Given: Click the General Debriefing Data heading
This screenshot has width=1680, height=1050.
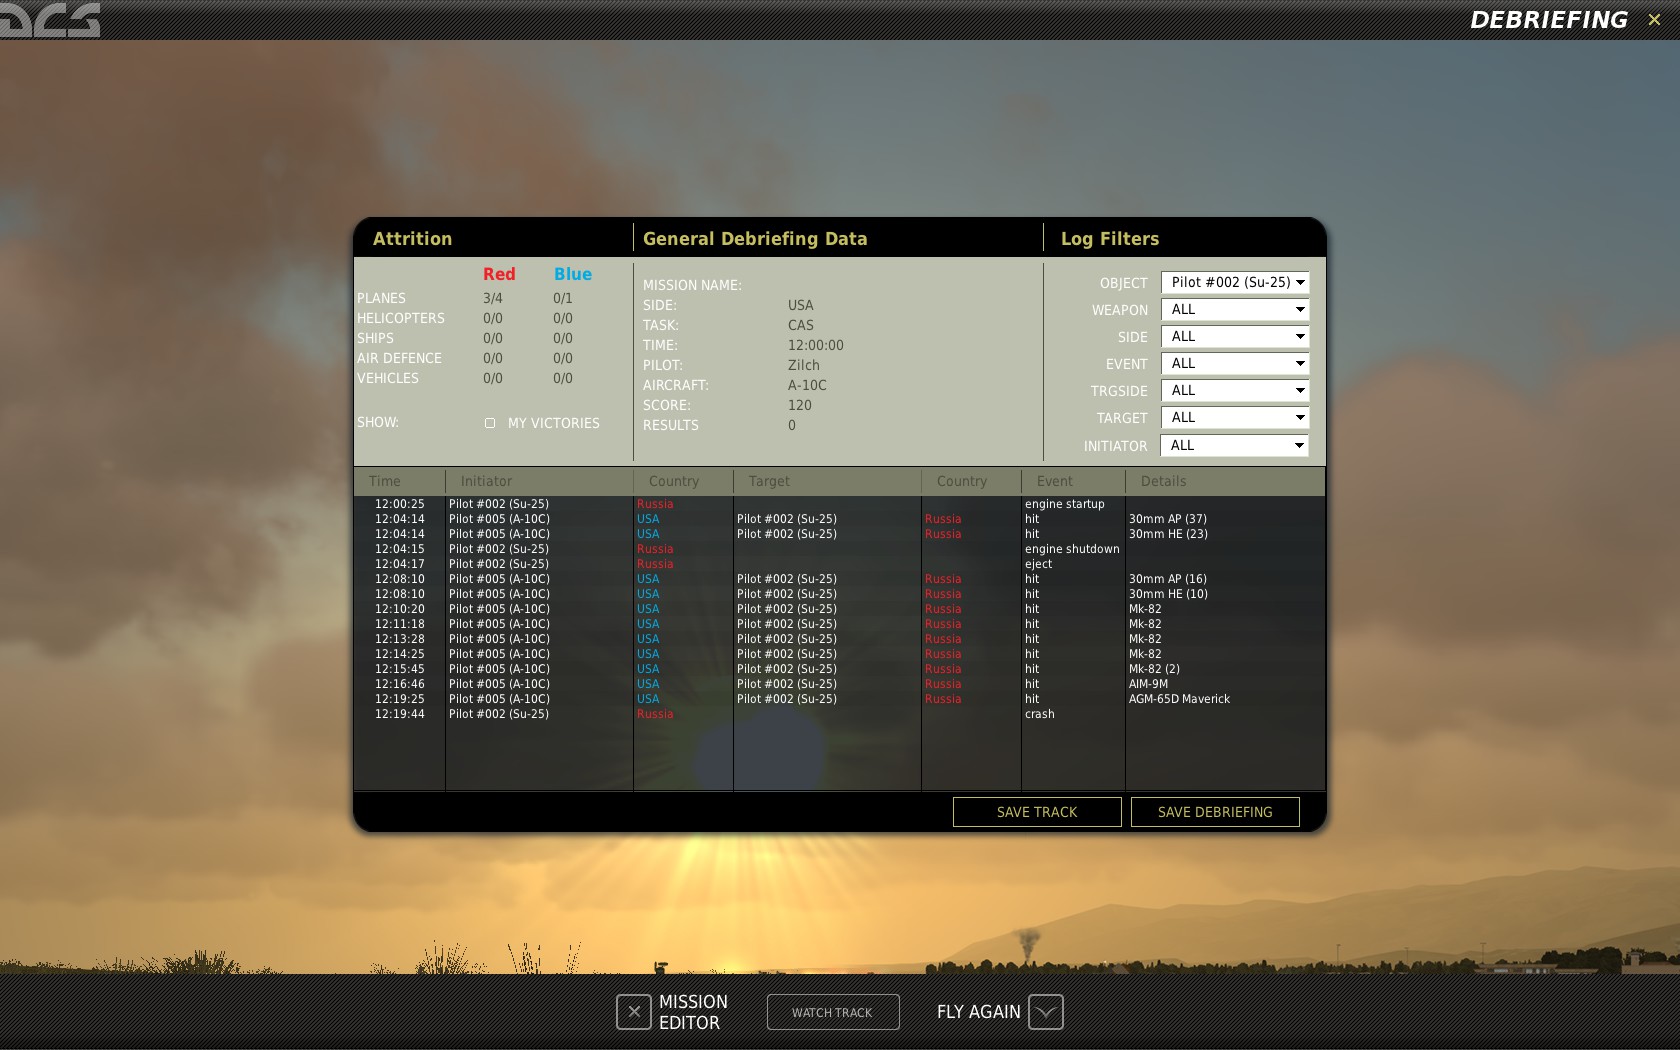Looking at the screenshot, I should 755,239.
